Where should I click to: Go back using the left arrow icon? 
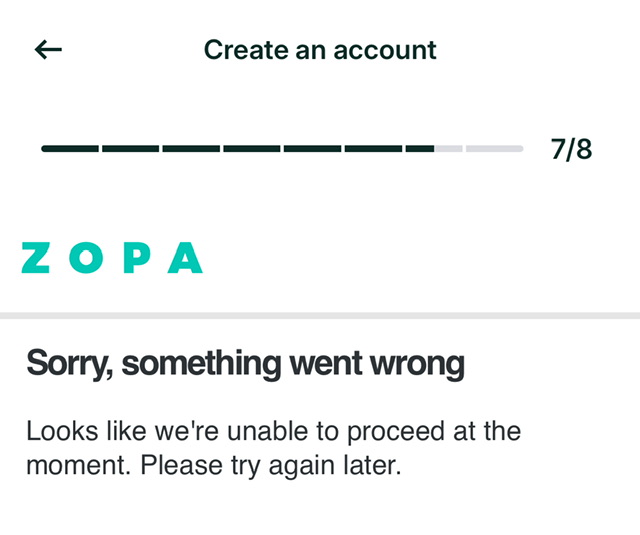click(48, 50)
